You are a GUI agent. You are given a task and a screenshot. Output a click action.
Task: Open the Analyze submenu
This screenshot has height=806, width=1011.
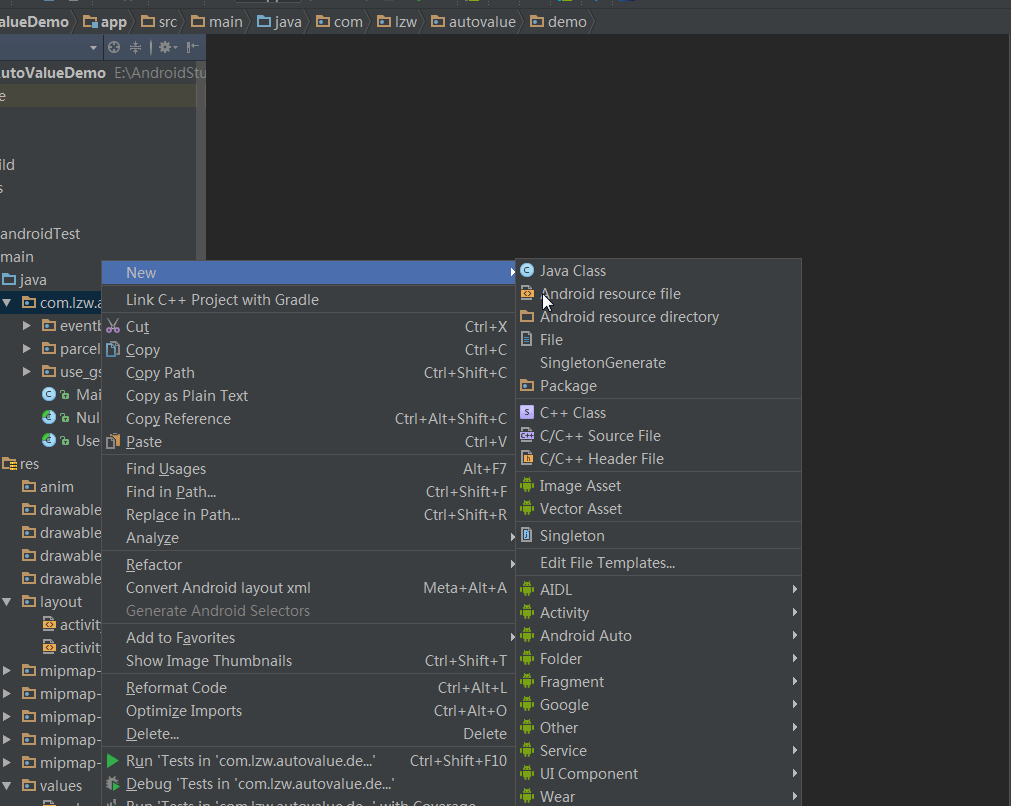309,538
